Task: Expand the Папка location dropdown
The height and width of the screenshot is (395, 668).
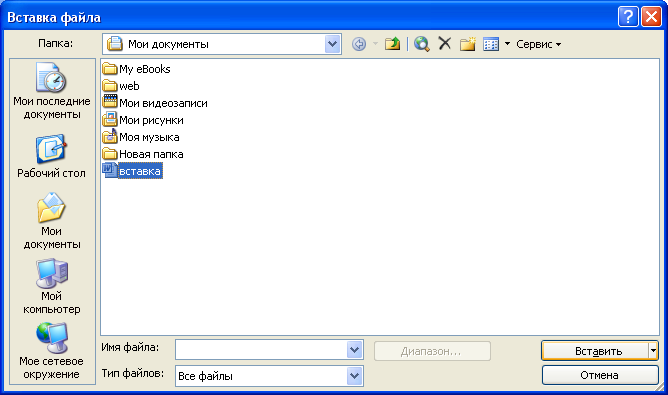Action: (332, 44)
